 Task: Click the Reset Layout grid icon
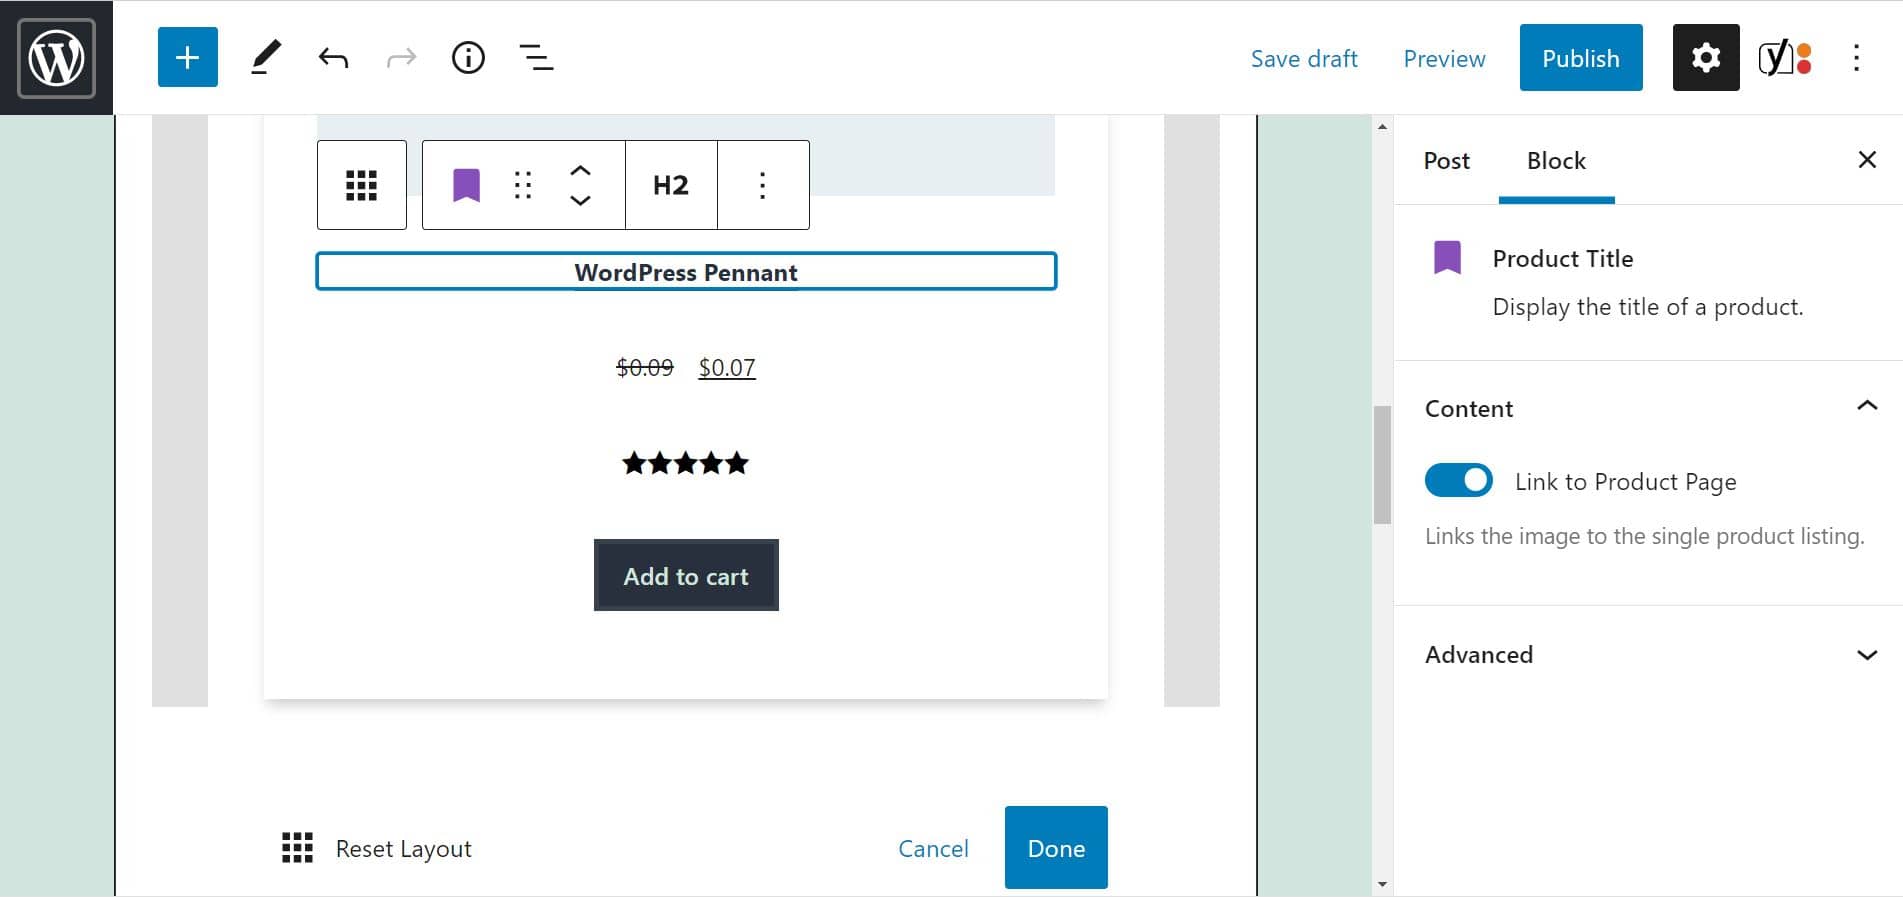297,847
